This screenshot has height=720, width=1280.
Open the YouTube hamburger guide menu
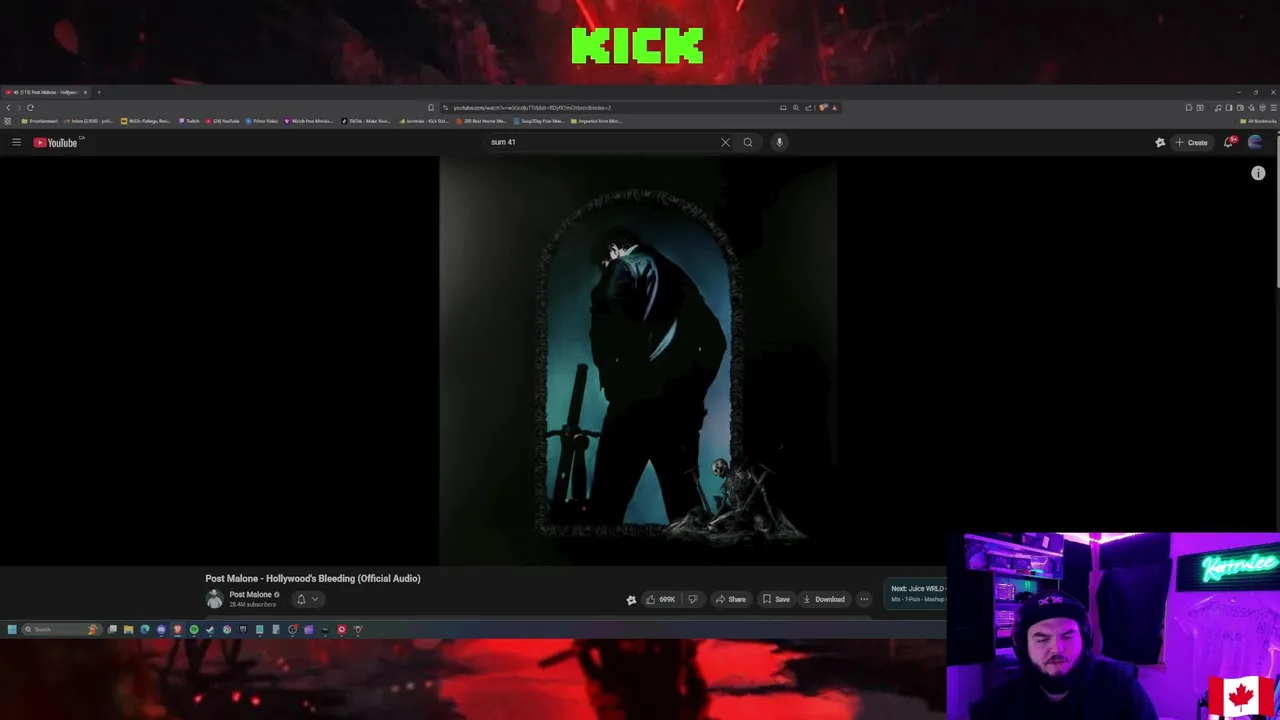16,142
